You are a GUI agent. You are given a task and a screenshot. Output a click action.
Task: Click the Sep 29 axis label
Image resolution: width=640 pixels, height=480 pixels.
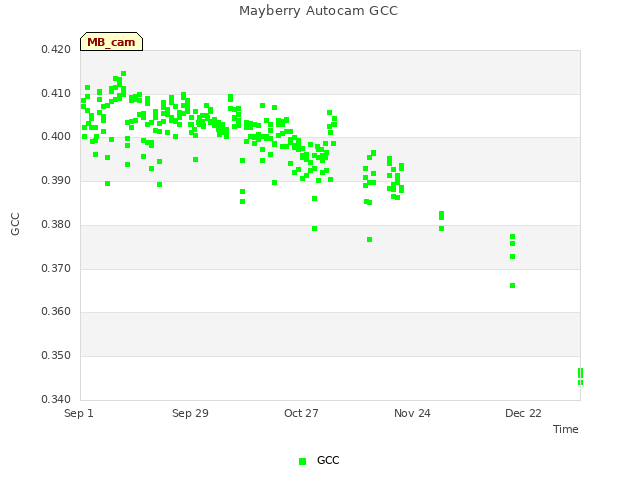pos(190,413)
